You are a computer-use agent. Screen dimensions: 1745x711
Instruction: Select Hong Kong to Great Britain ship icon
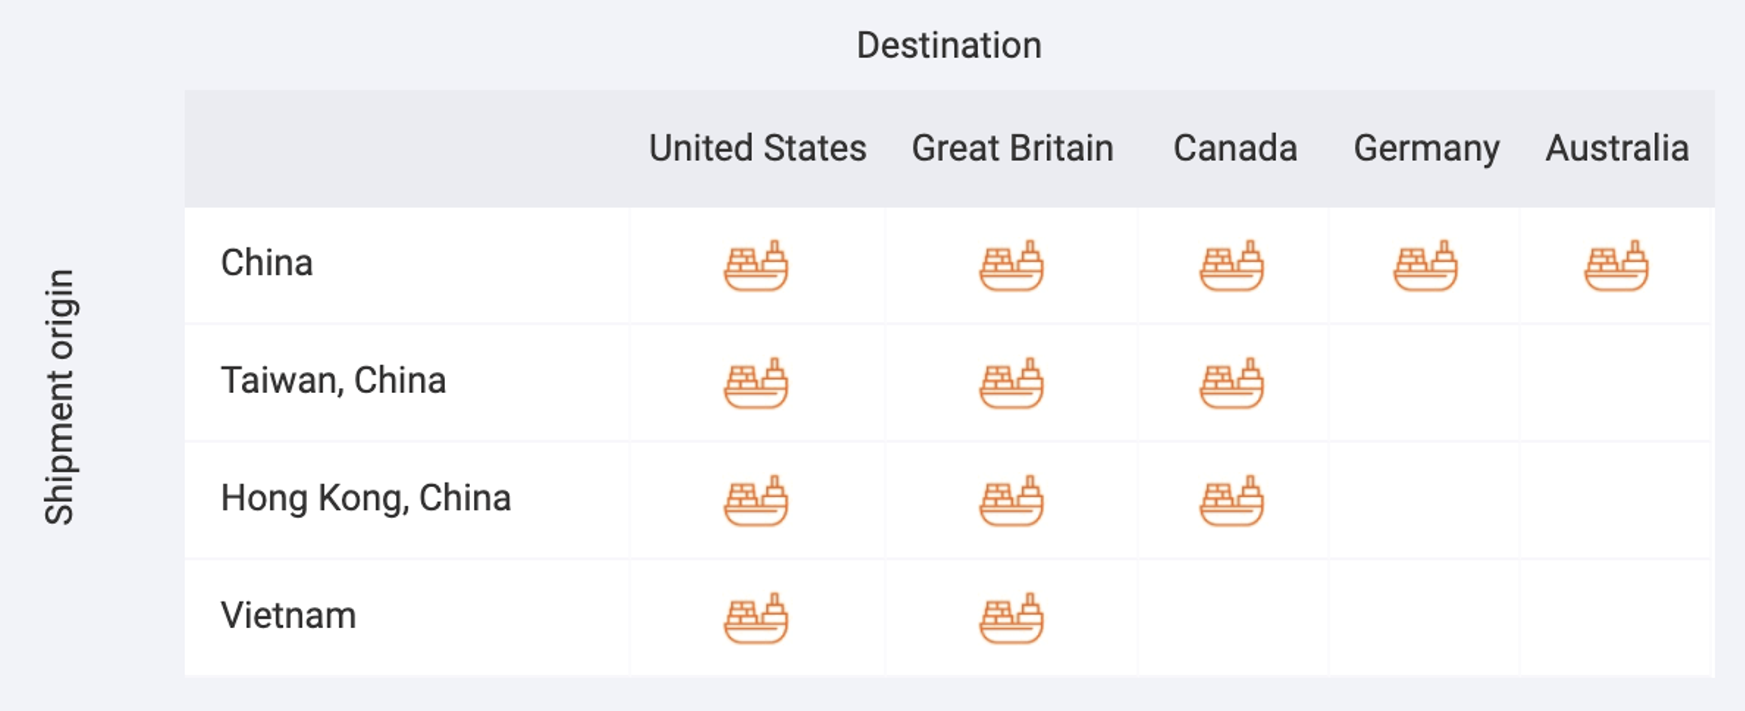[x=1011, y=501]
